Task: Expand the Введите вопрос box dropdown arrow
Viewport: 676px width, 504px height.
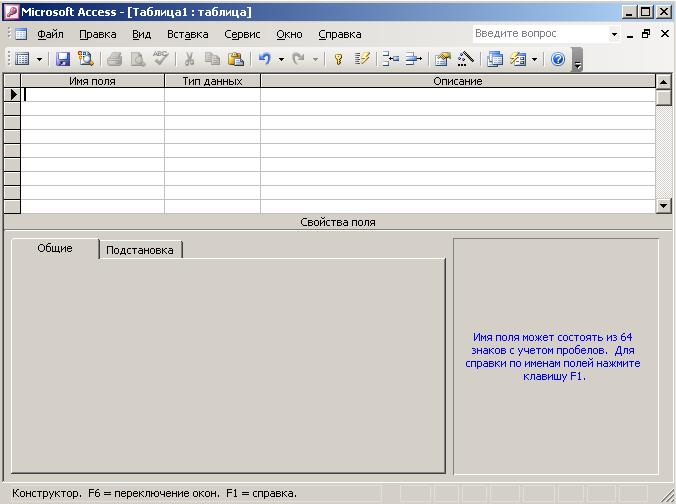Action: point(614,34)
